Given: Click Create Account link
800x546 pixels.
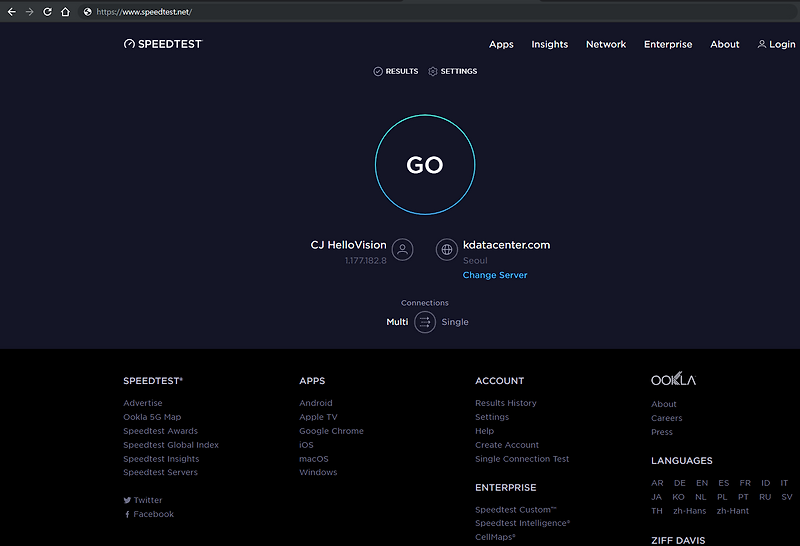Looking at the screenshot, I should tap(507, 445).
